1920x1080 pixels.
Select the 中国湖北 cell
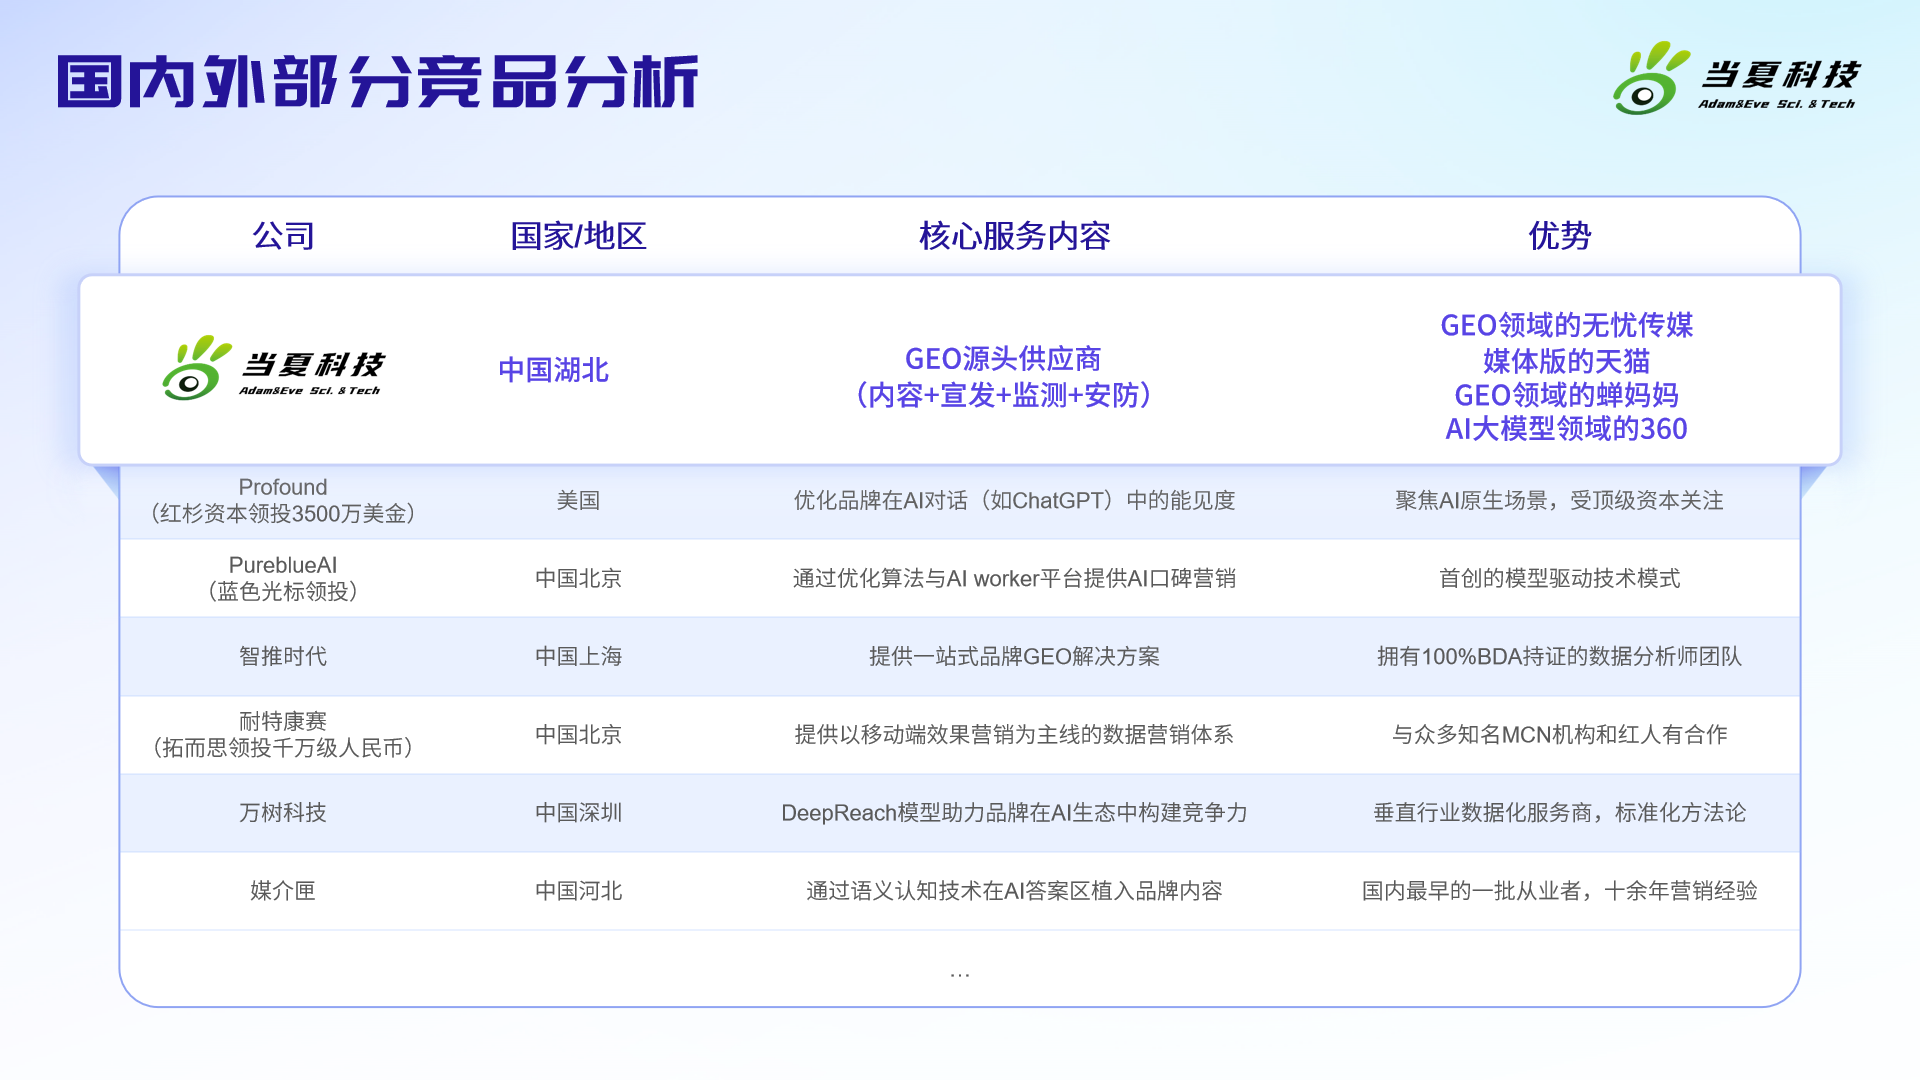pyautogui.click(x=553, y=370)
